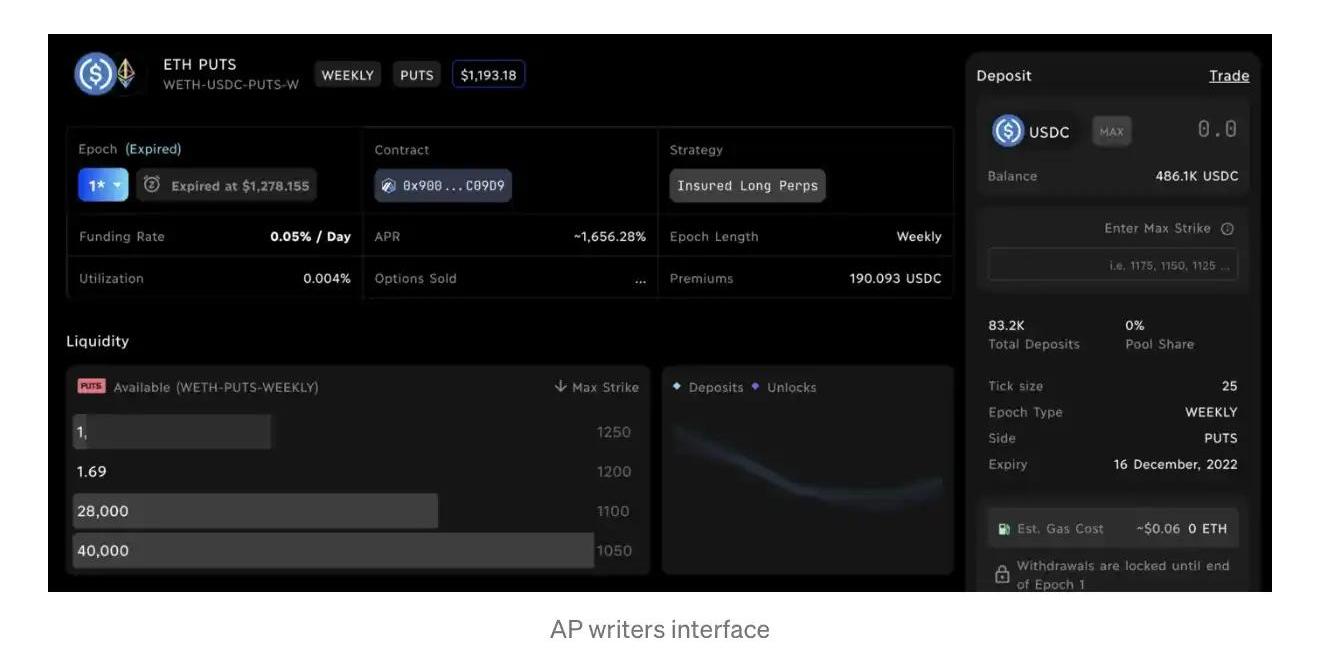This screenshot has height=648, width=1322.
Task: Click the info icon beside Enter Max Strike
Action: (1228, 229)
